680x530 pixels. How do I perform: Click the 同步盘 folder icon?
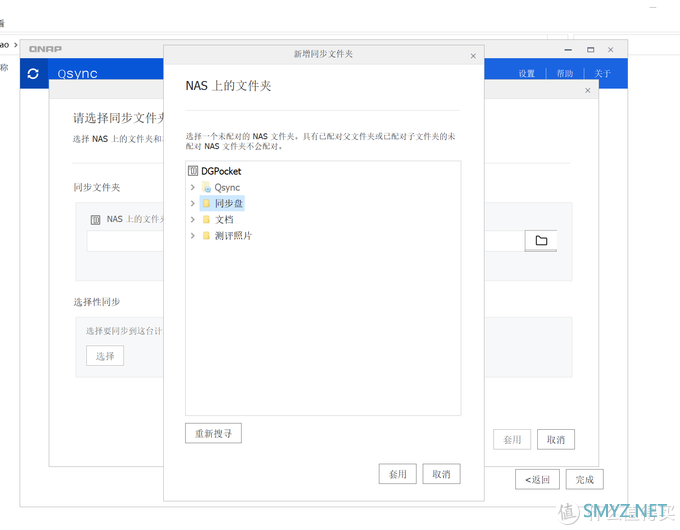tap(206, 203)
